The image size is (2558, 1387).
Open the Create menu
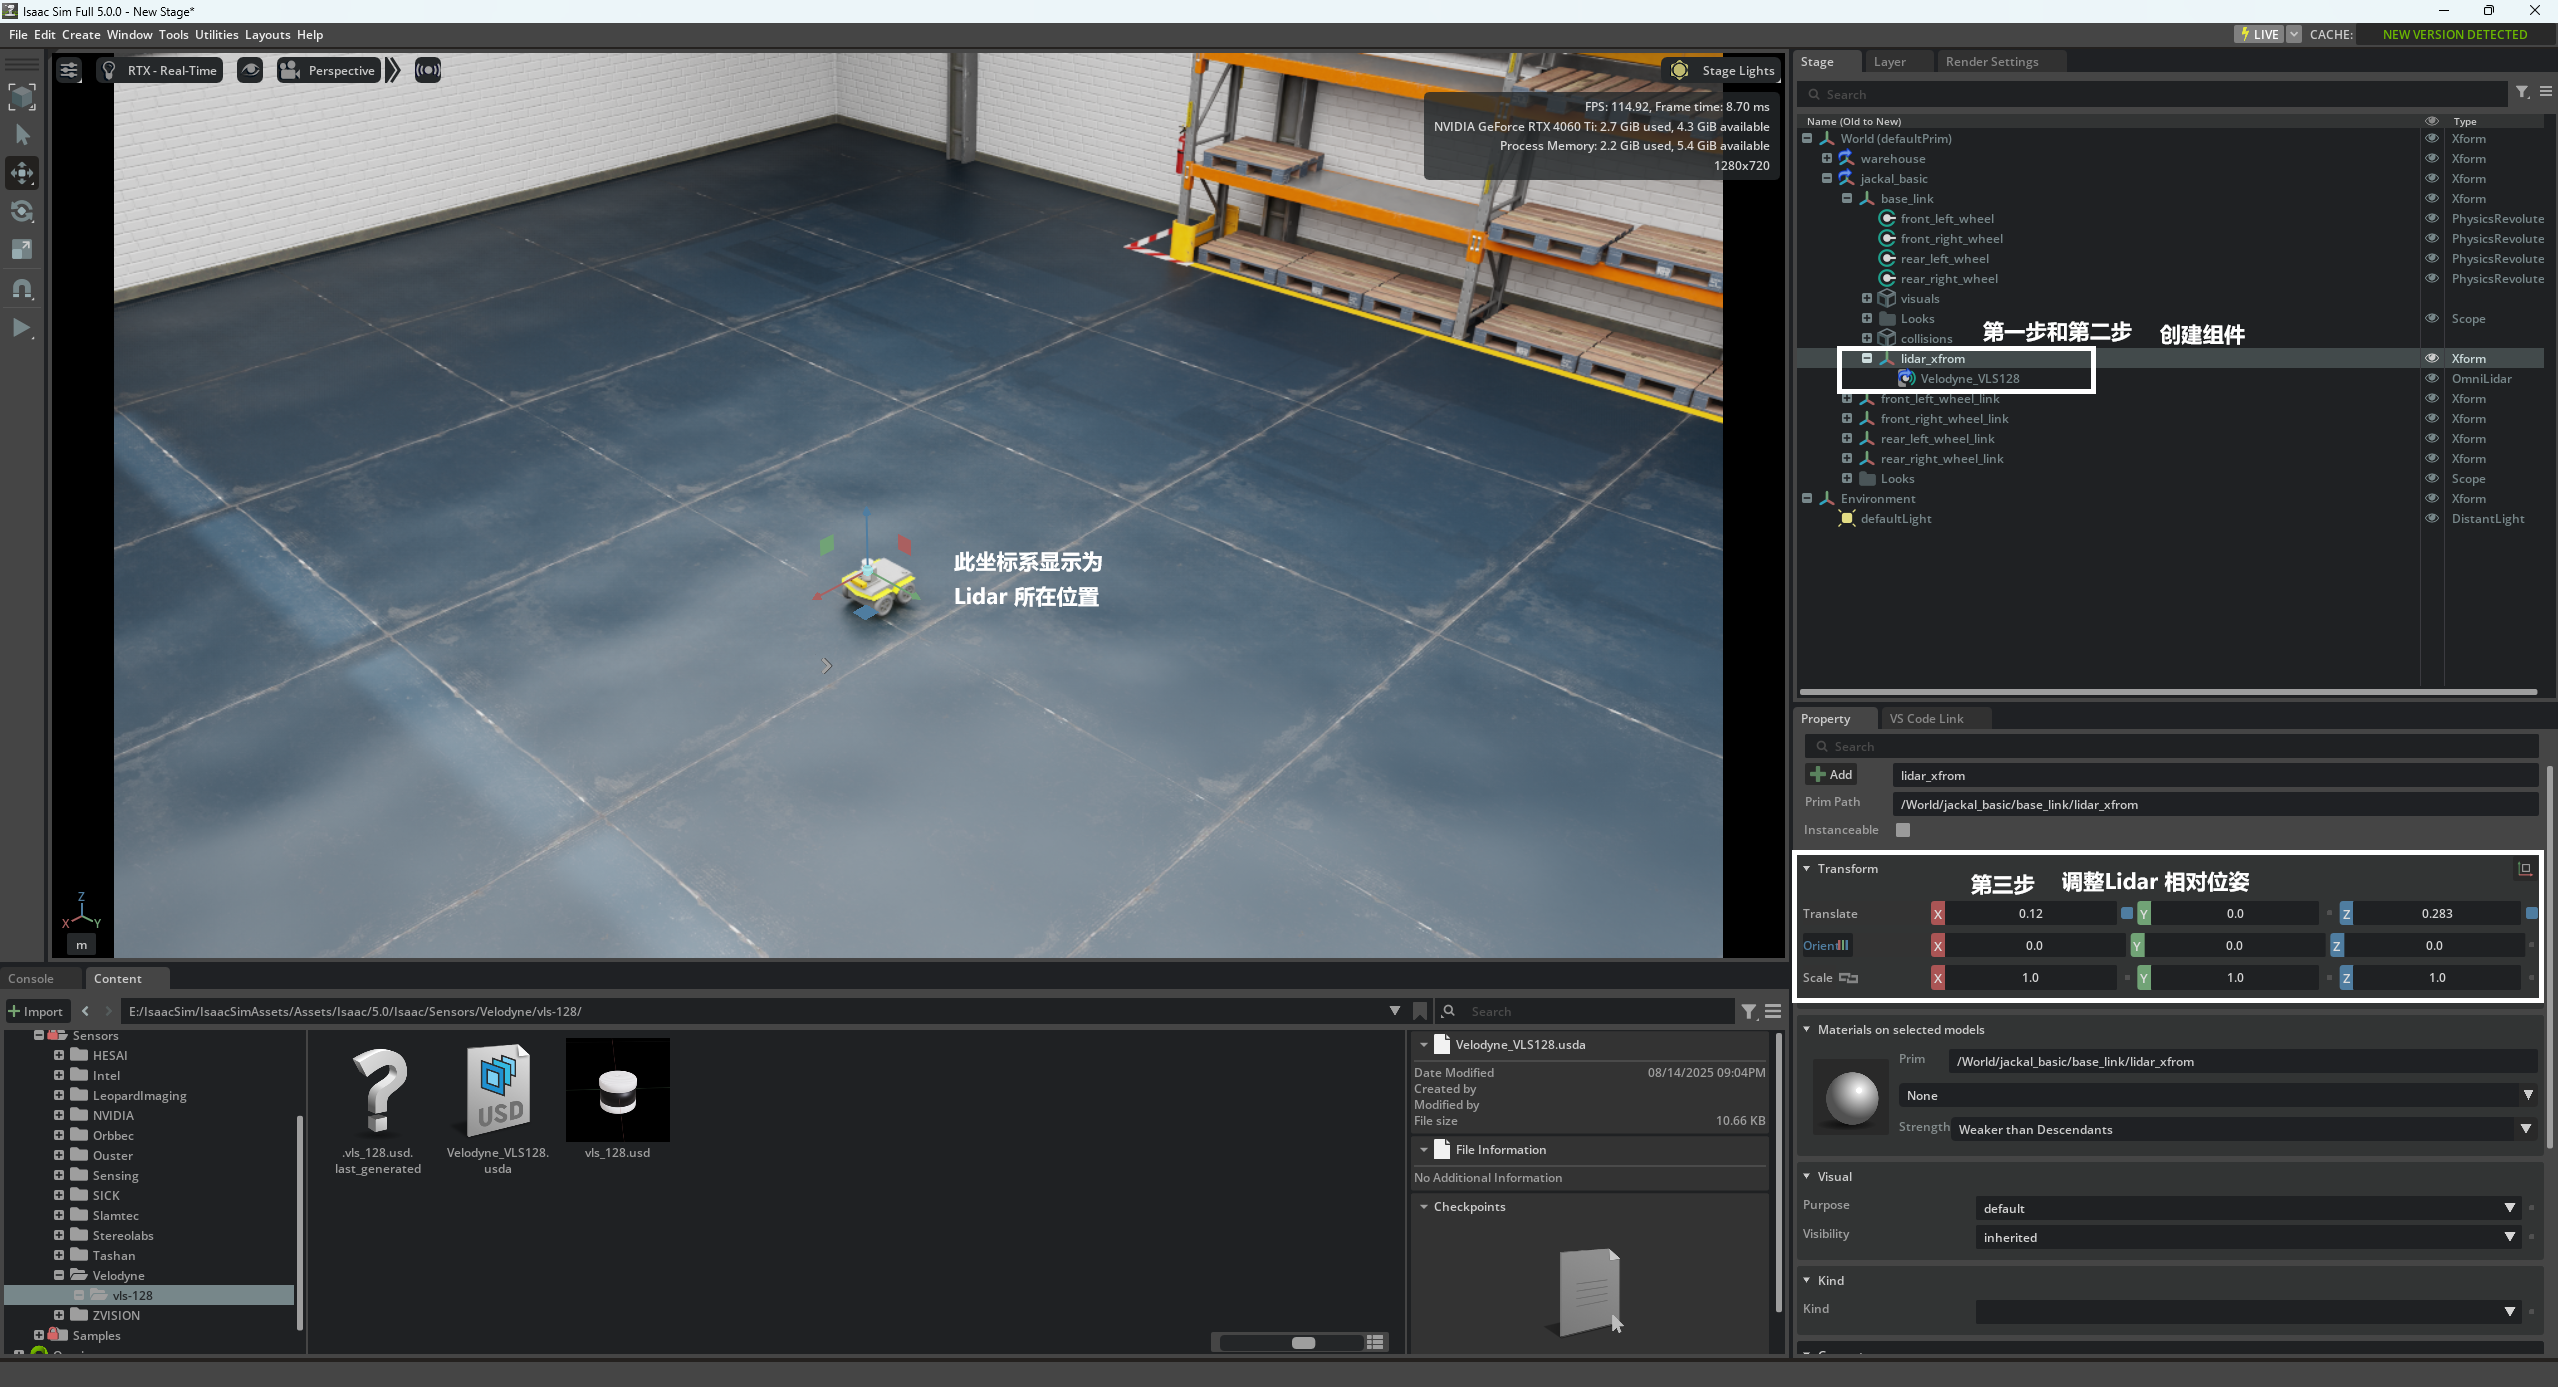pos(80,34)
